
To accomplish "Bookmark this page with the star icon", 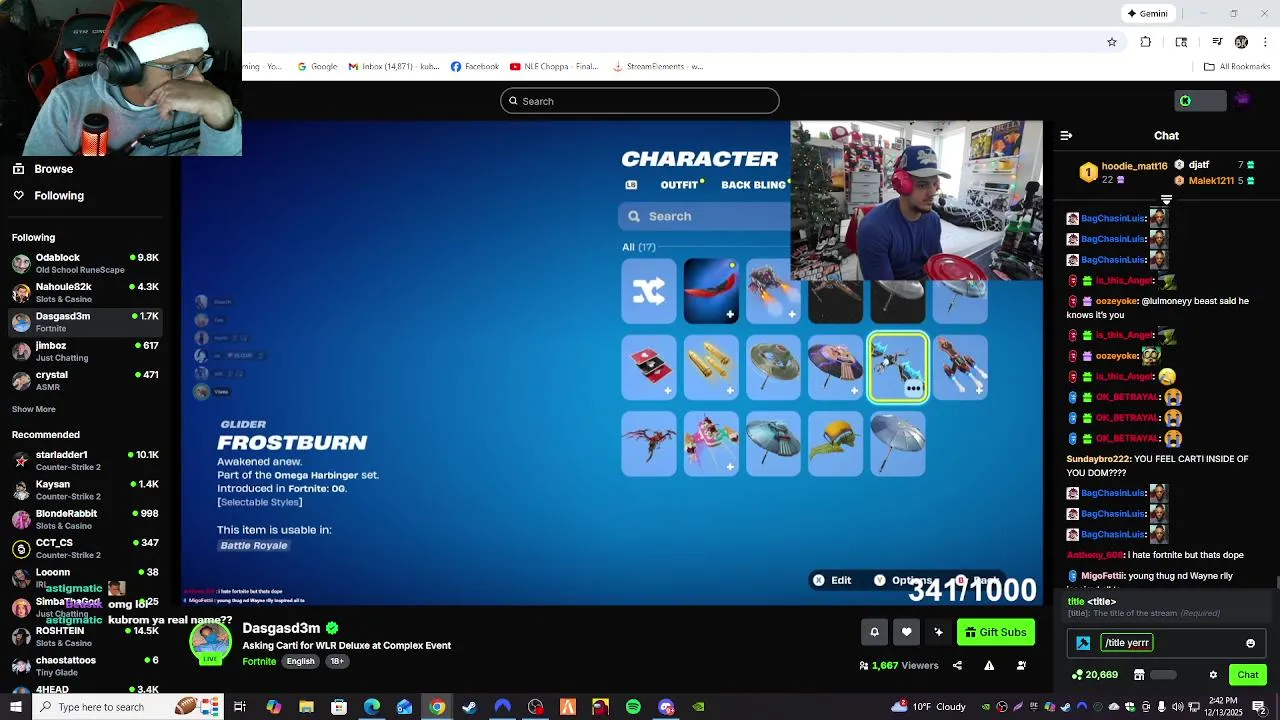I will tap(1111, 42).
